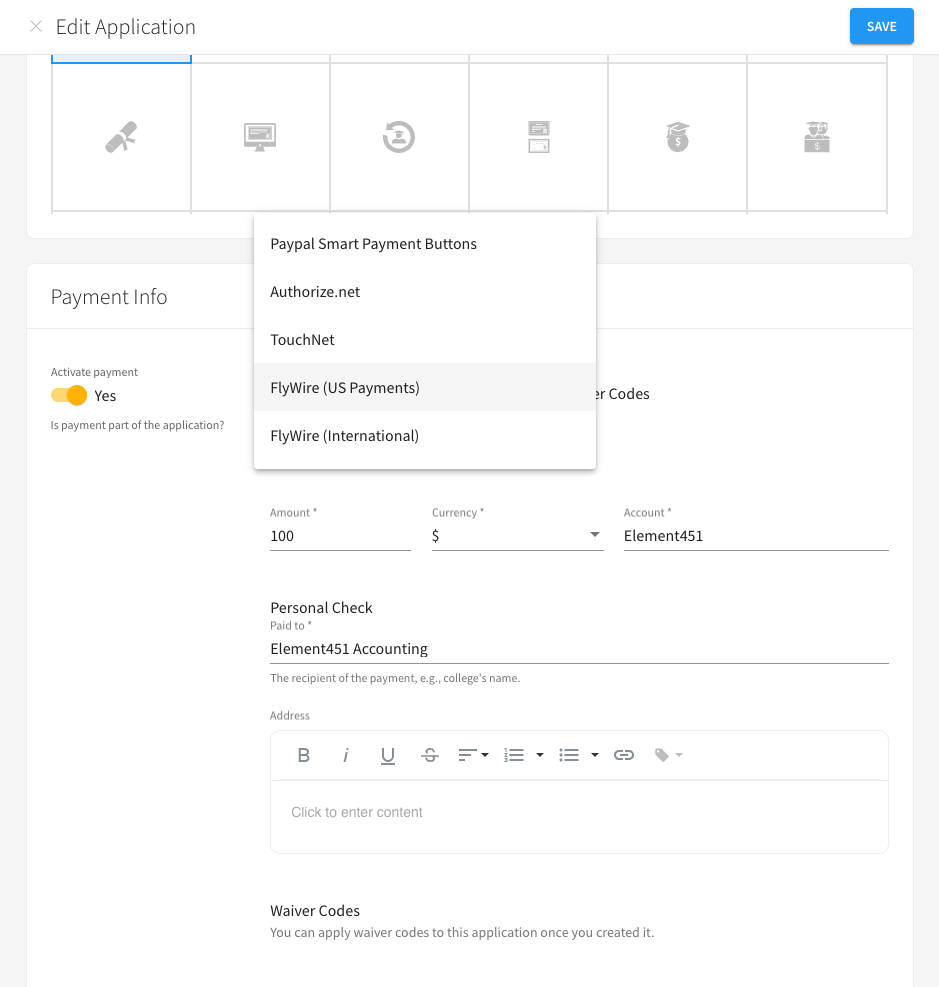This screenshot has height=987, width=939.
Task: Select the graduation cap with dollar icon
Action: (x=677, y=137)
